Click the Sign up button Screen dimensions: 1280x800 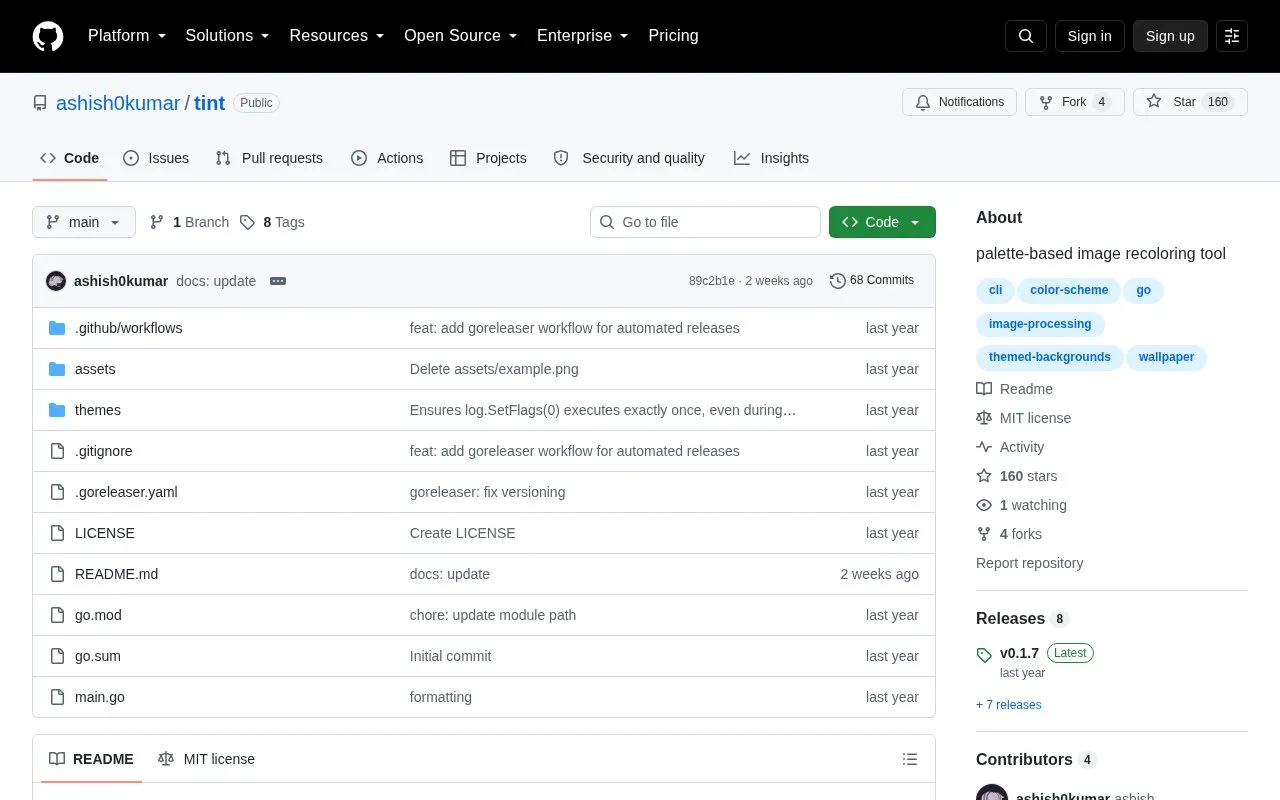point(1170,36)
